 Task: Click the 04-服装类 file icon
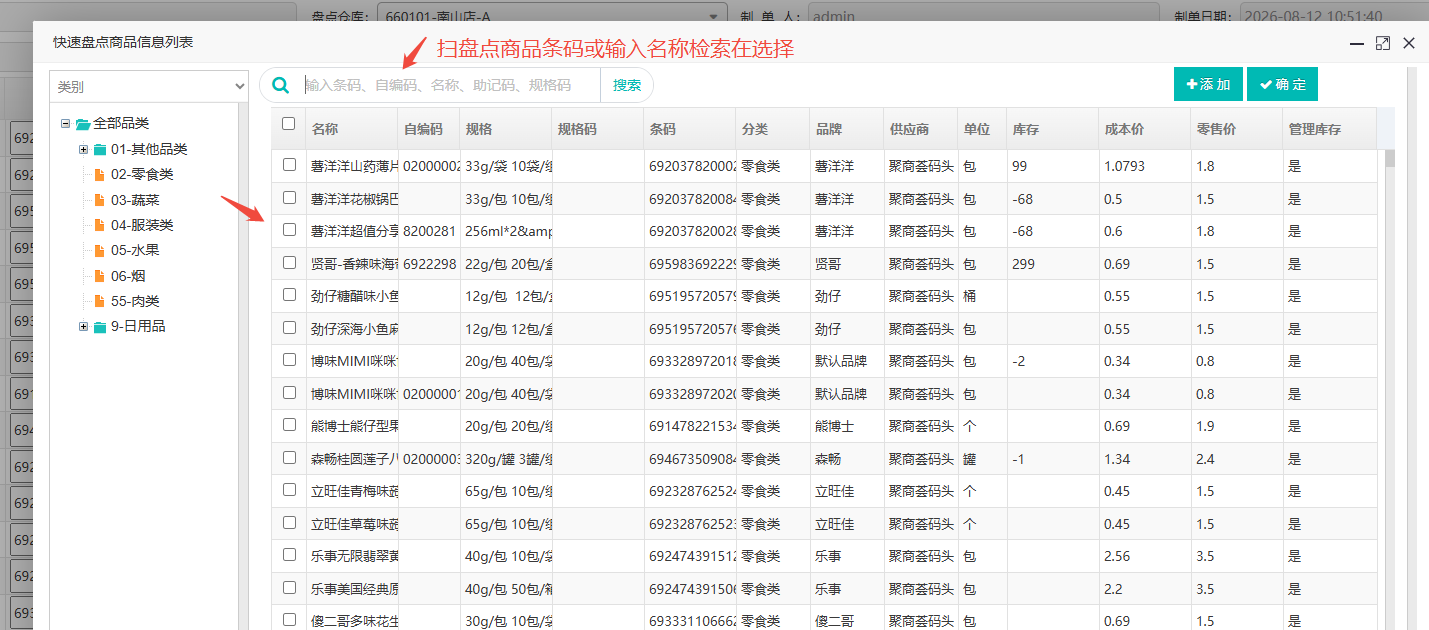coord(100,225)
